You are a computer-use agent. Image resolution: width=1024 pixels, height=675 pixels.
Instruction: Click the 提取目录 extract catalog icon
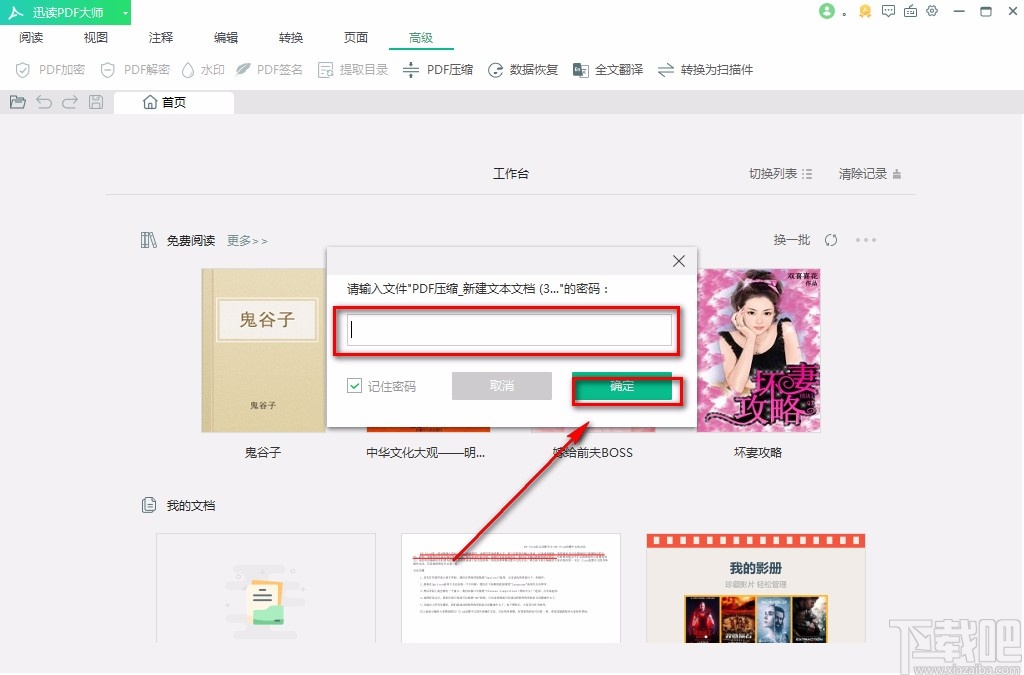tap(352, 70)
